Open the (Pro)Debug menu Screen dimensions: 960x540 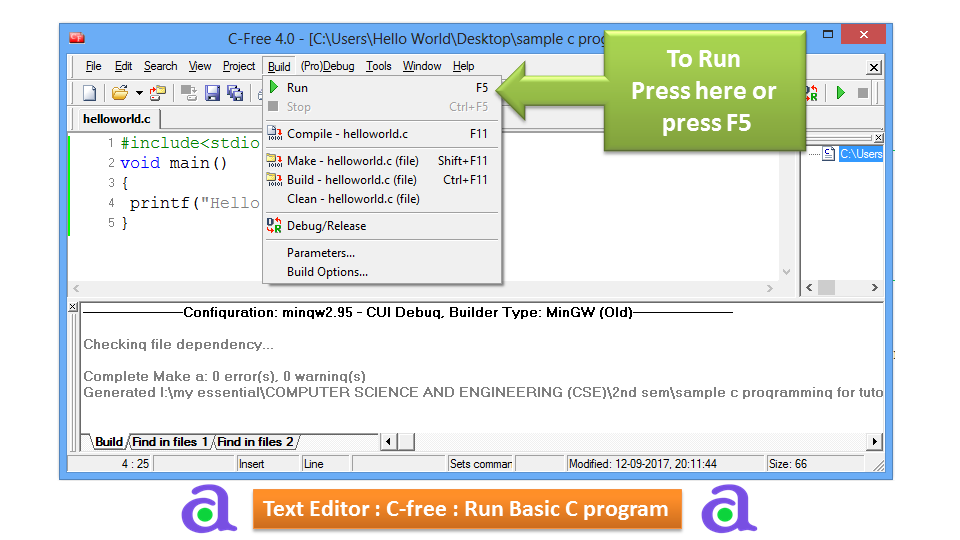(x=328, y=66)
